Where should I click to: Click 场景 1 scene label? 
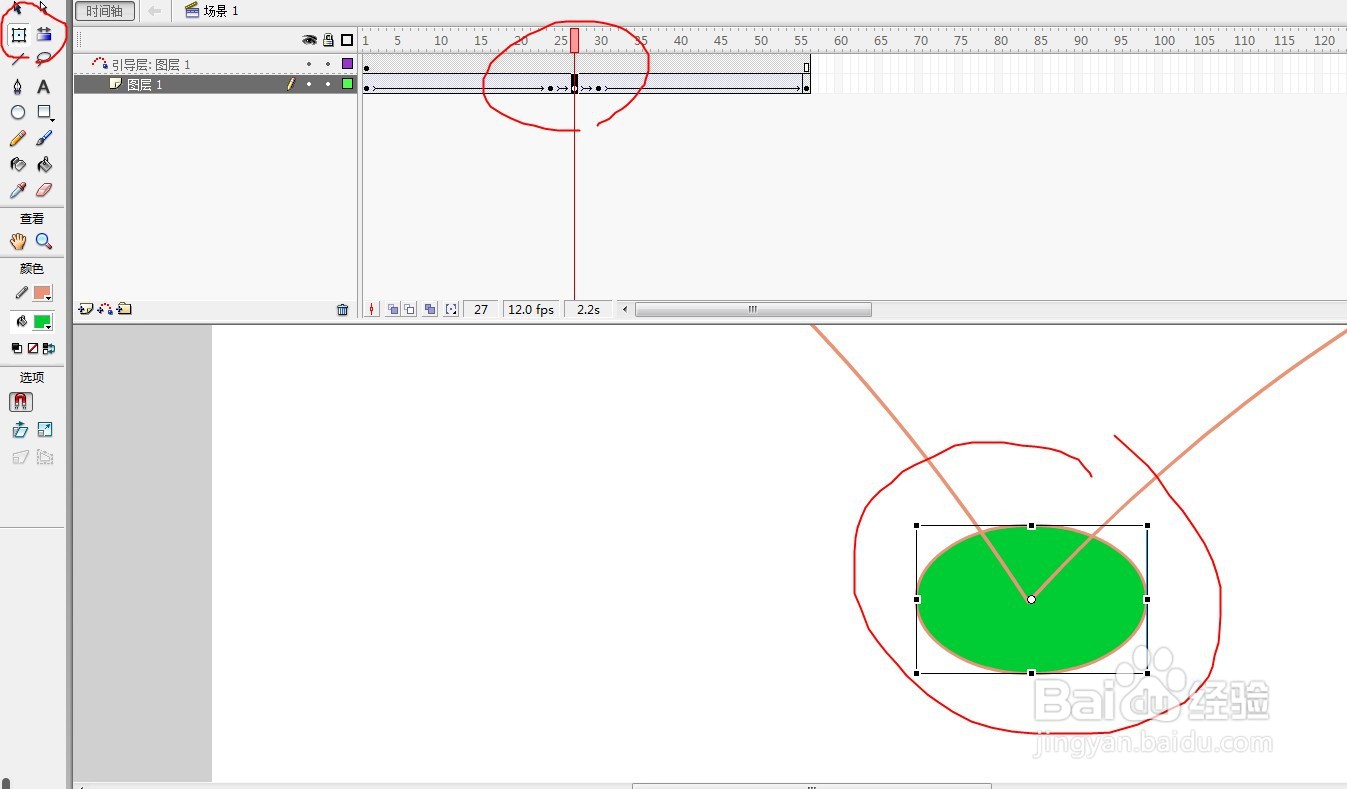(x=221, y=11)
